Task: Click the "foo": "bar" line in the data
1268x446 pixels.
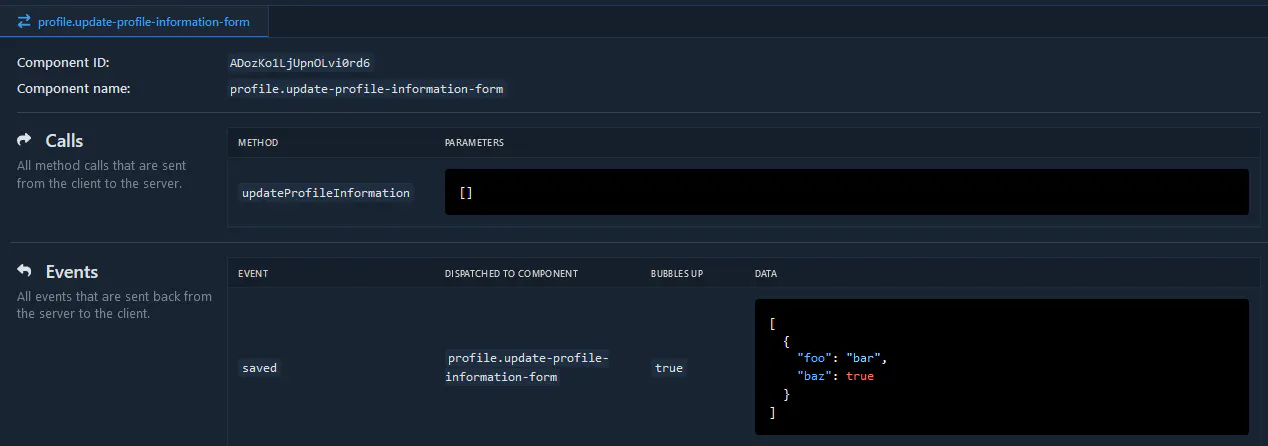Action: tap(842, 358)
